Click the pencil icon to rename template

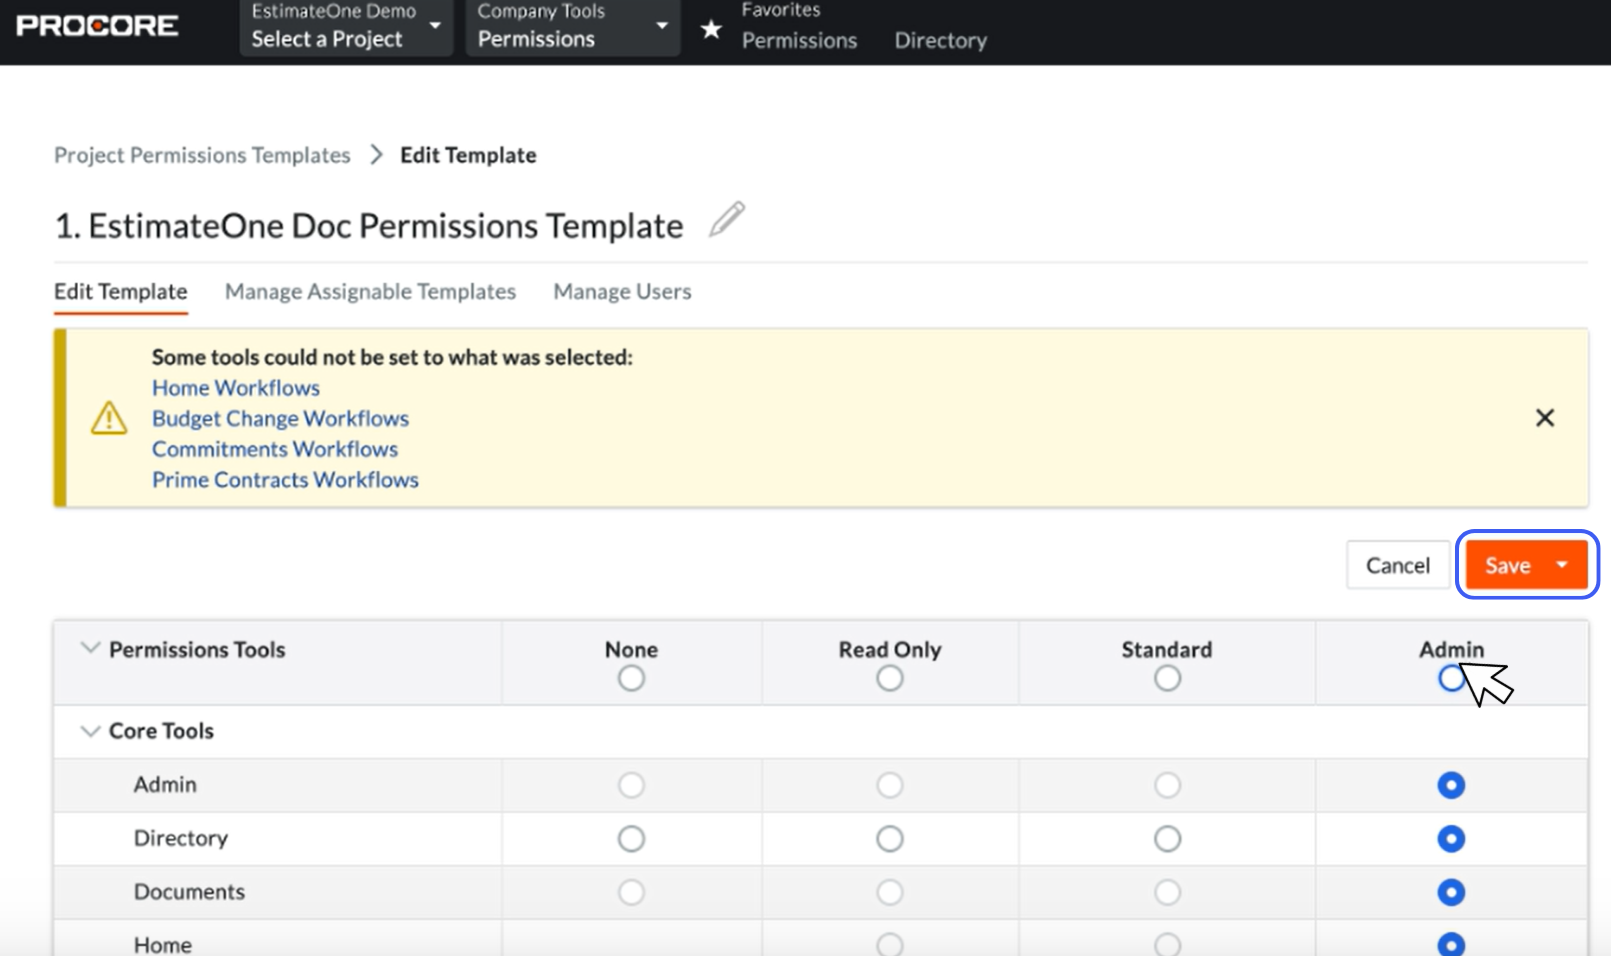tap(727, 219)
